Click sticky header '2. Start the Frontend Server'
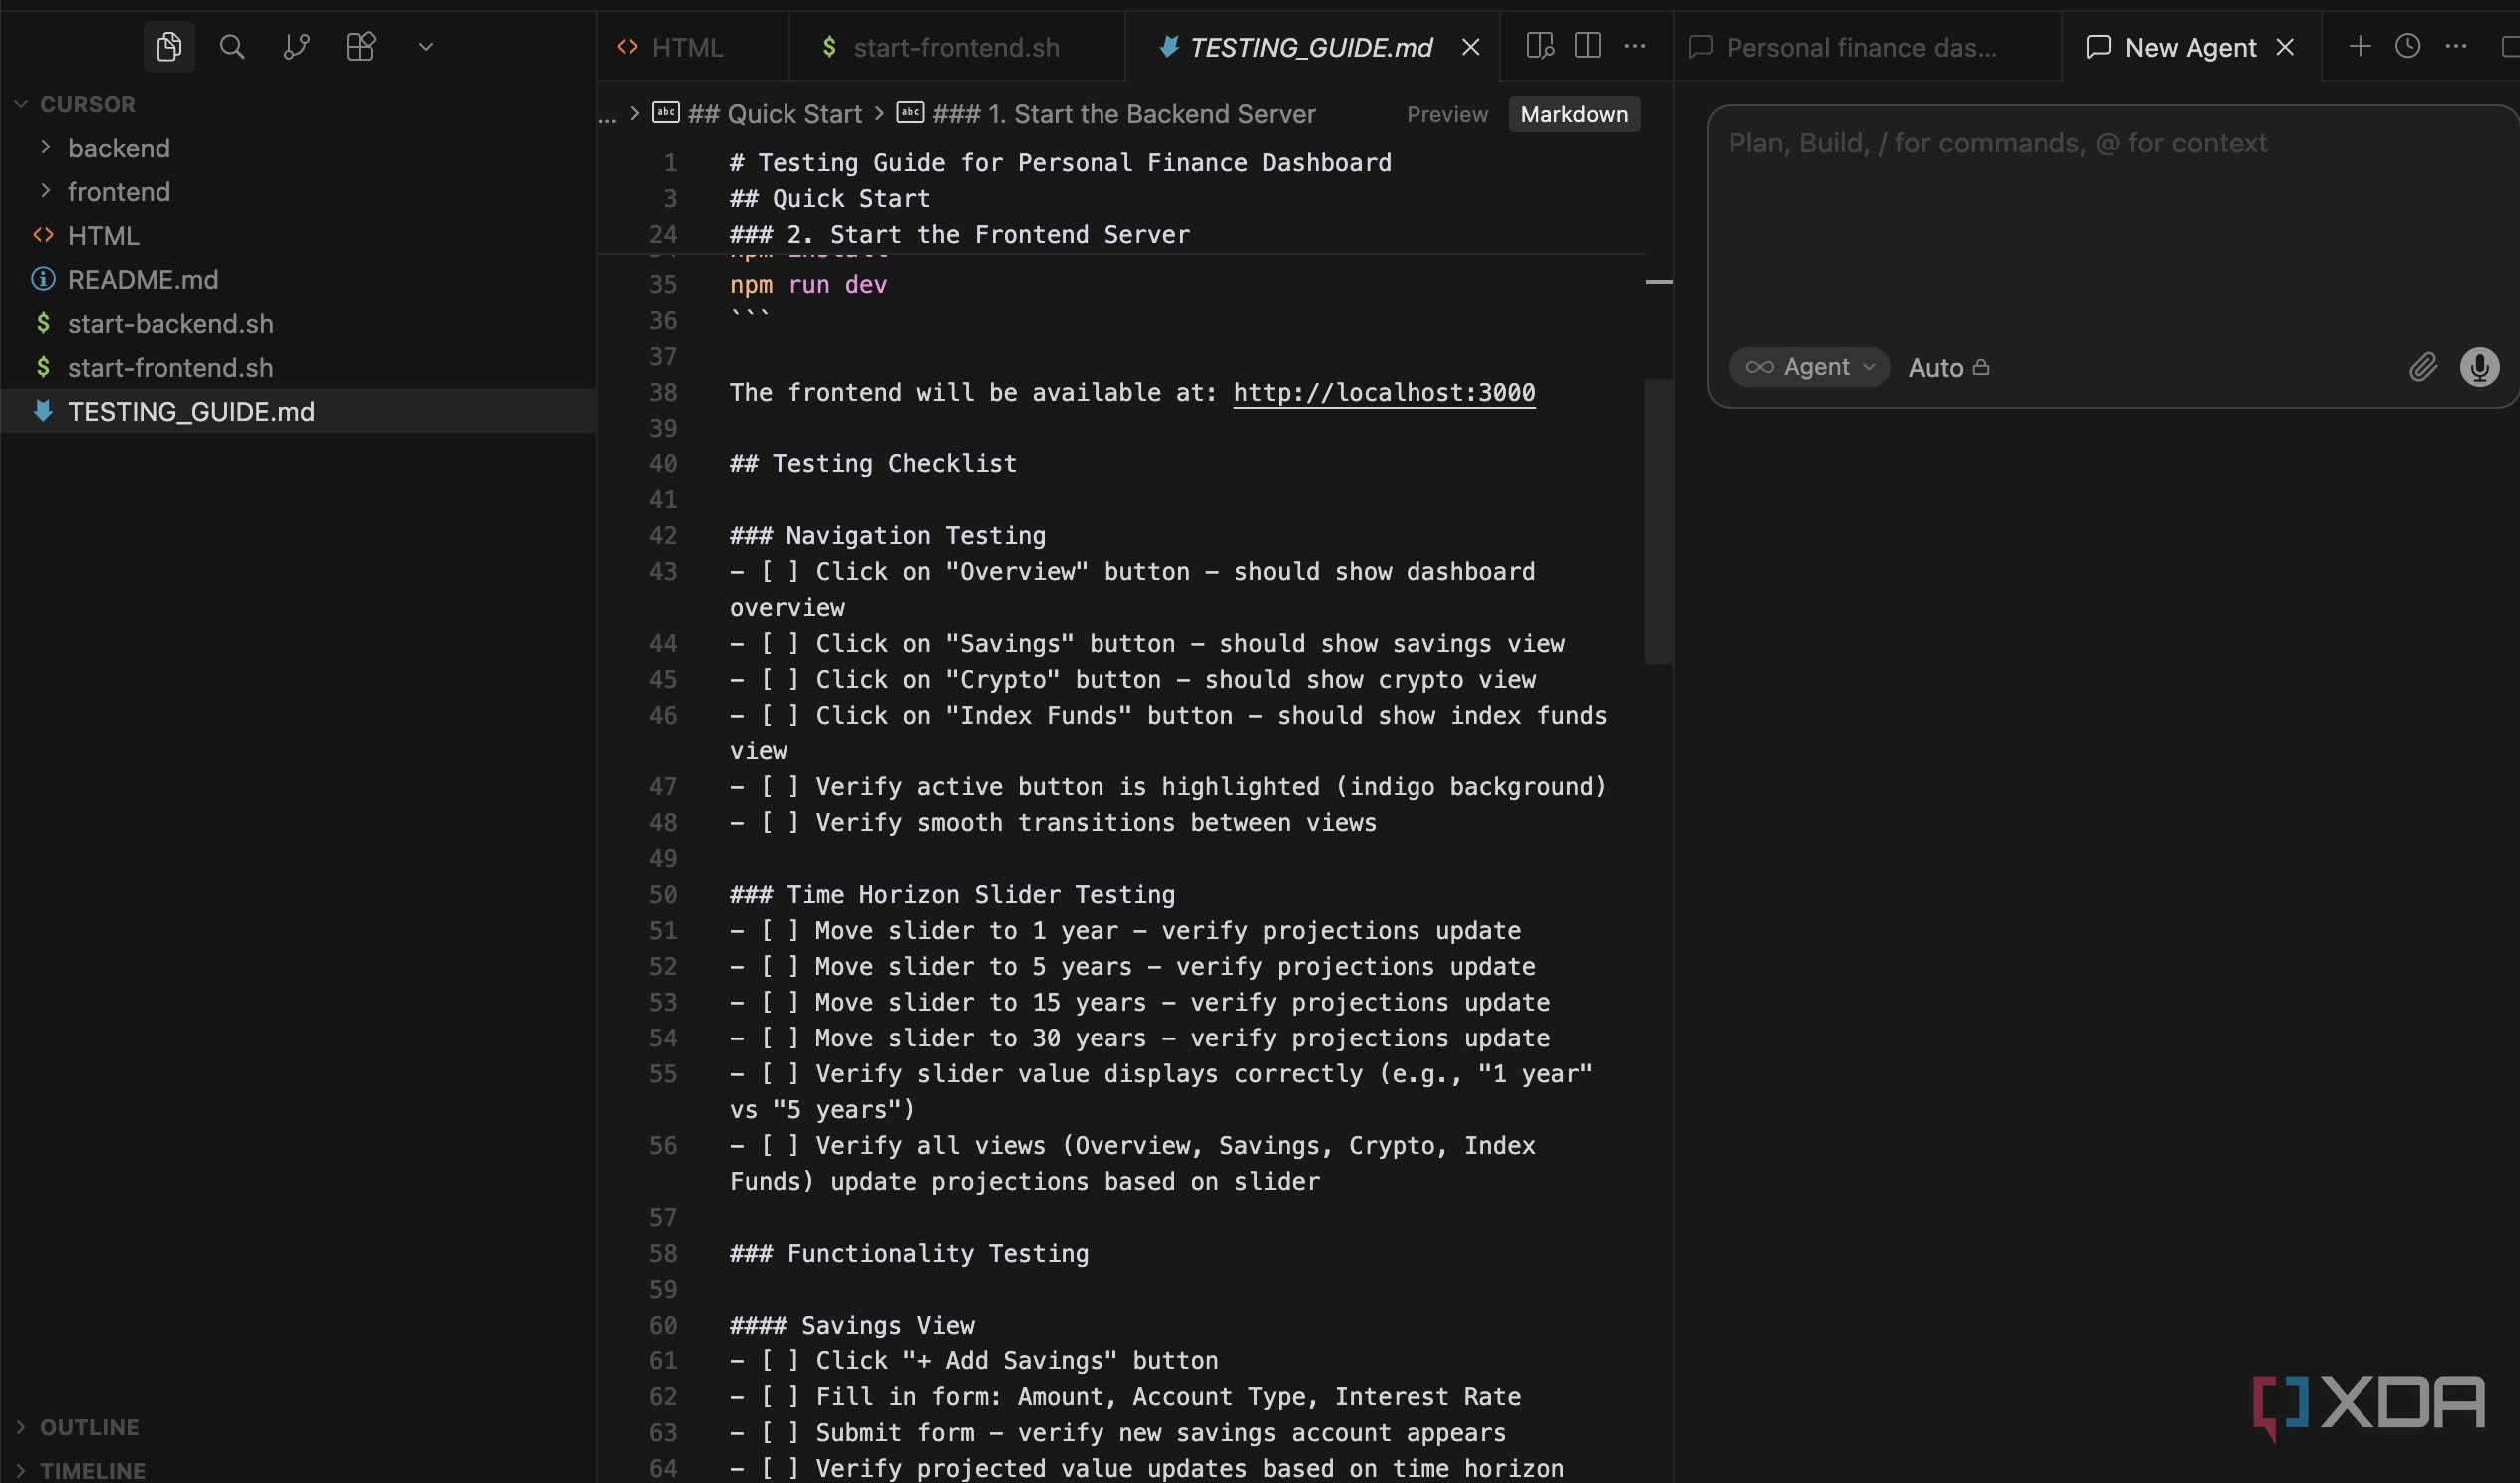Viewport: 2520px width, 1483px height. point(959,235)
